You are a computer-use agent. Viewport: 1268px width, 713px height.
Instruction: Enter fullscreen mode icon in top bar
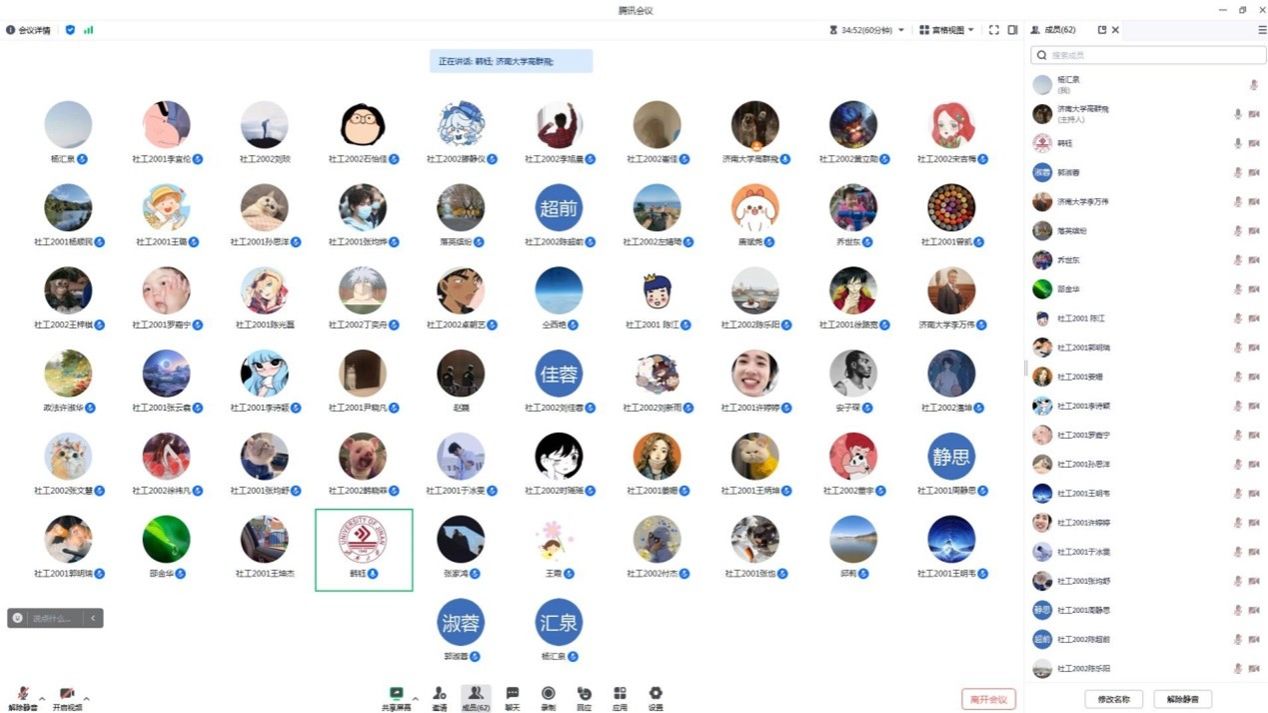[x=994, y=30]
